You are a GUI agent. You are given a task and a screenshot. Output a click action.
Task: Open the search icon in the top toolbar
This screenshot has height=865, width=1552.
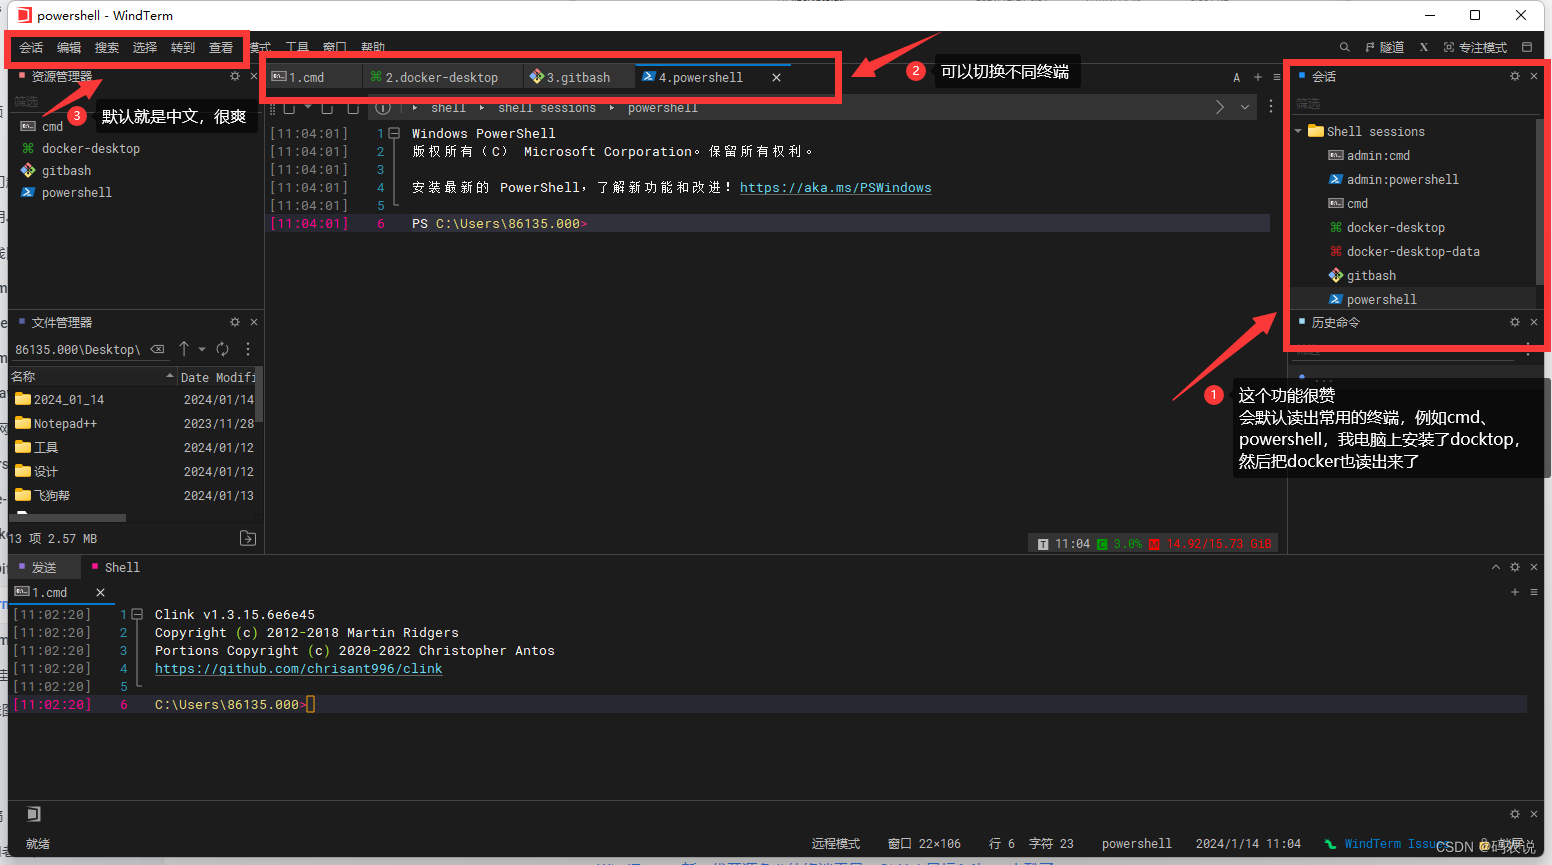coord(1344,47)
